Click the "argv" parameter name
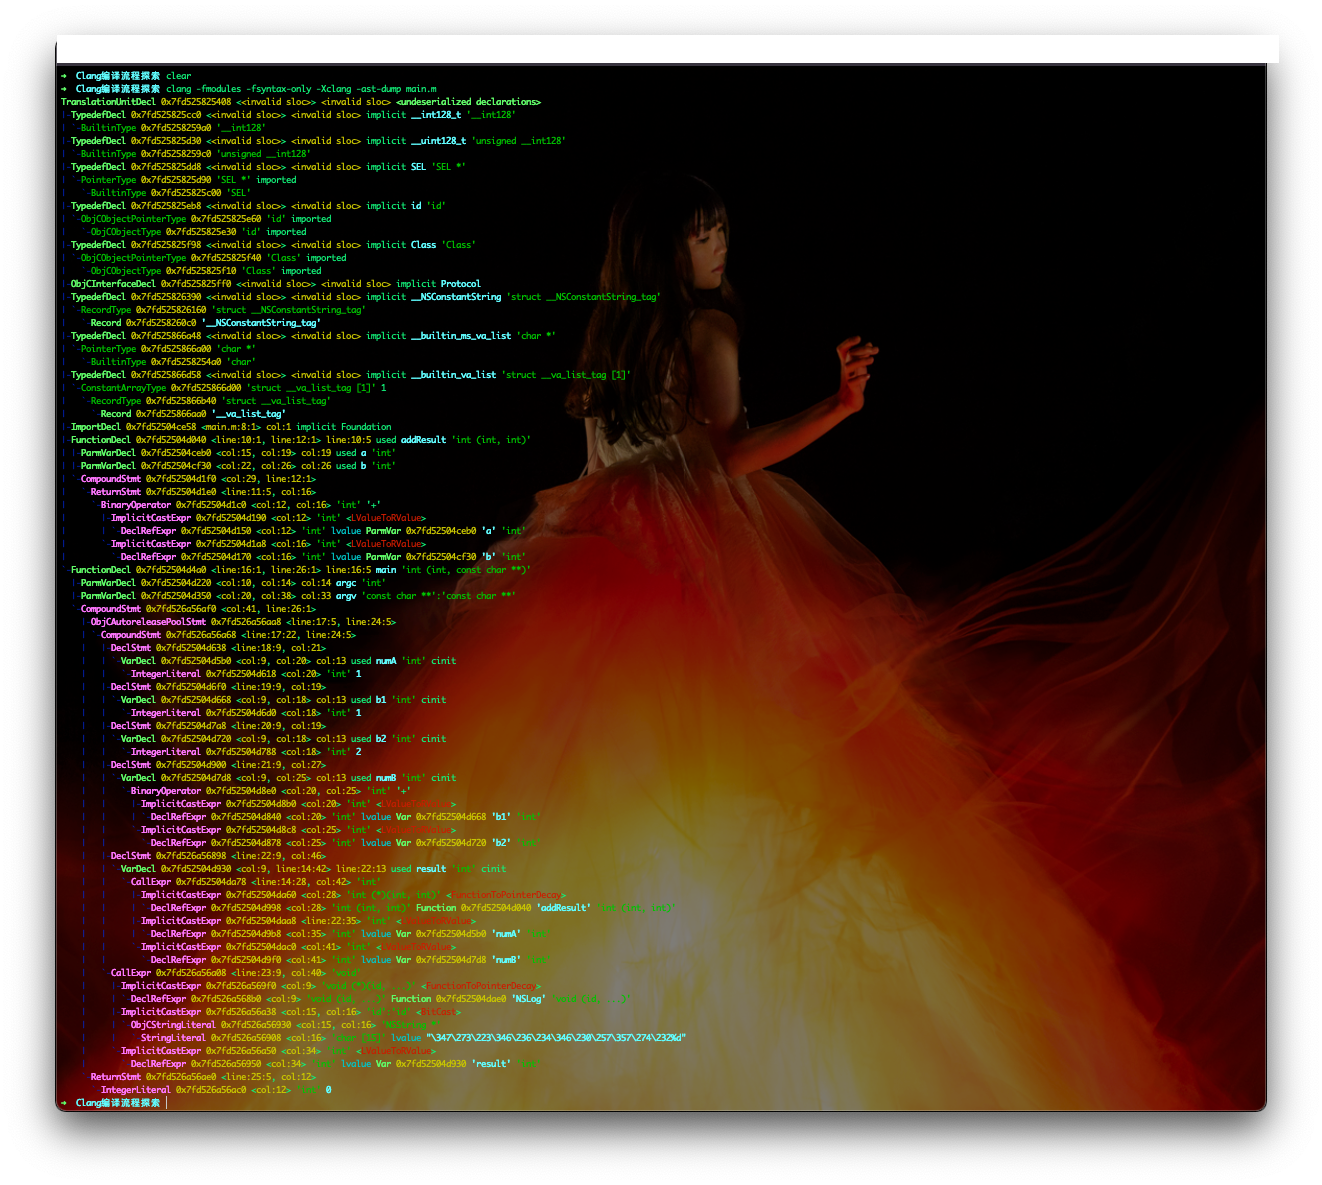 click(x=346, y=596)
